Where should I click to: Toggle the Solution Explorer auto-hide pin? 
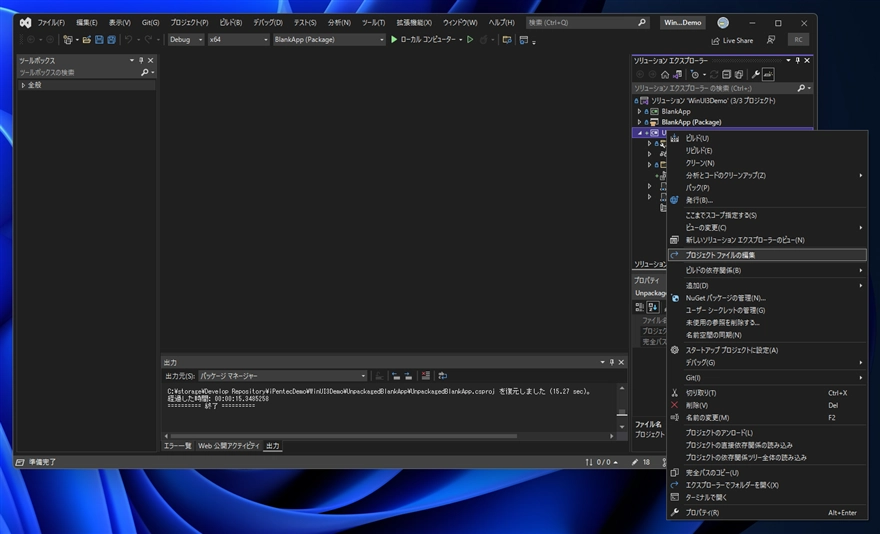coord(798,60)
